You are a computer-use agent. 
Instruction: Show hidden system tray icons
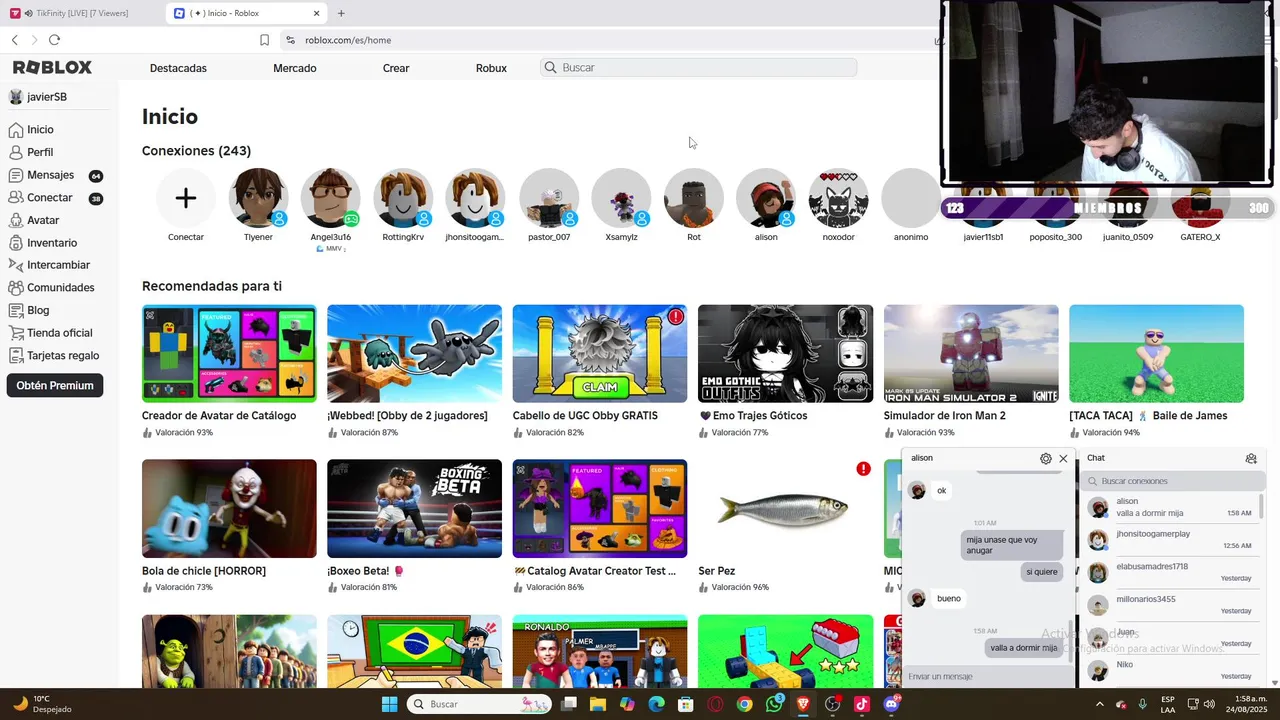coord(1099,704)
